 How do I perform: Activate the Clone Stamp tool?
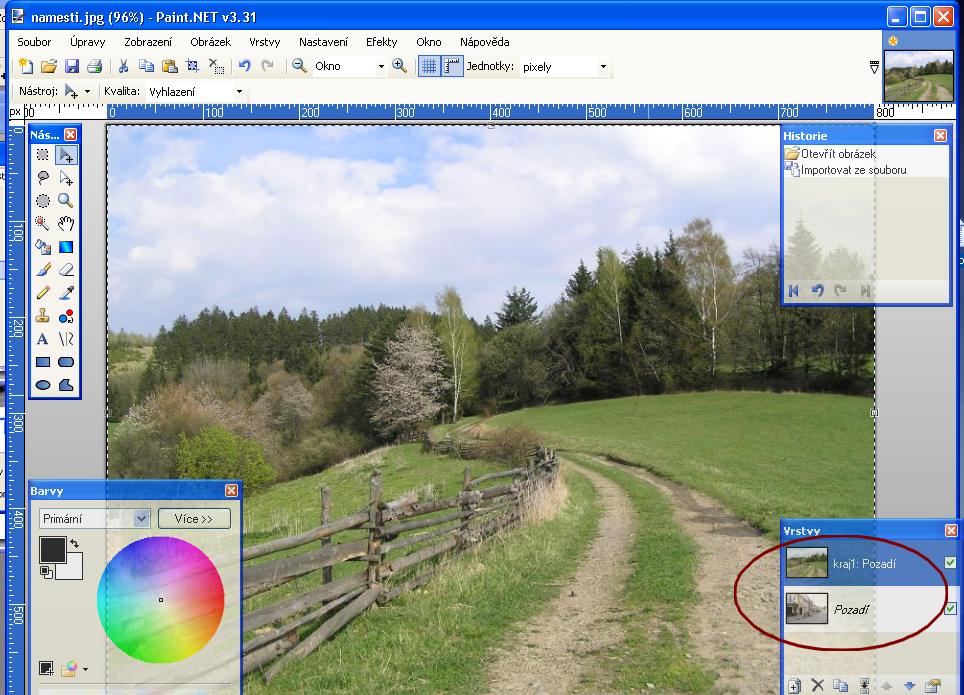(43, 316)
